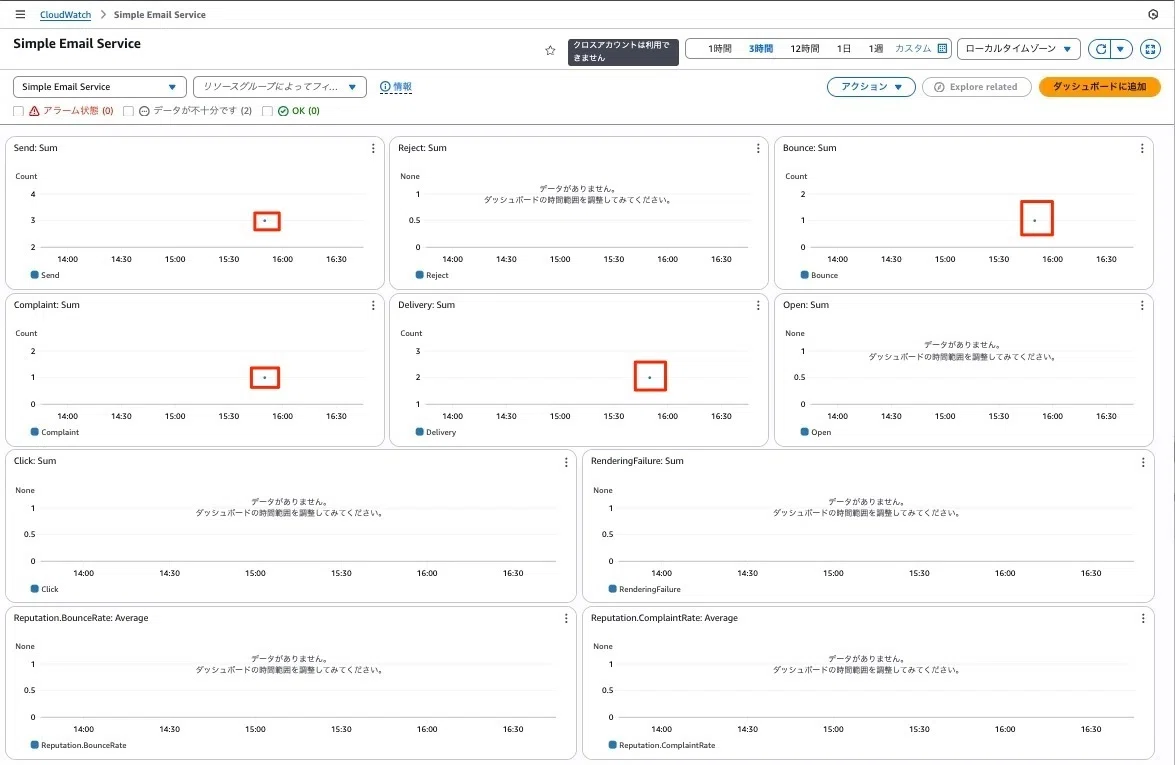Open Reputation.ComplaintRate widget options menu
Viewport: 1175px width, 765px height.
click(1143, 618)
